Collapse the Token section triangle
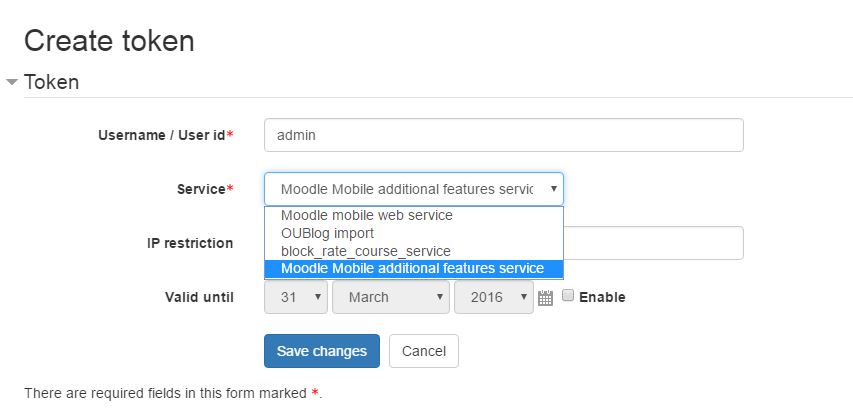 coord(12,82)
